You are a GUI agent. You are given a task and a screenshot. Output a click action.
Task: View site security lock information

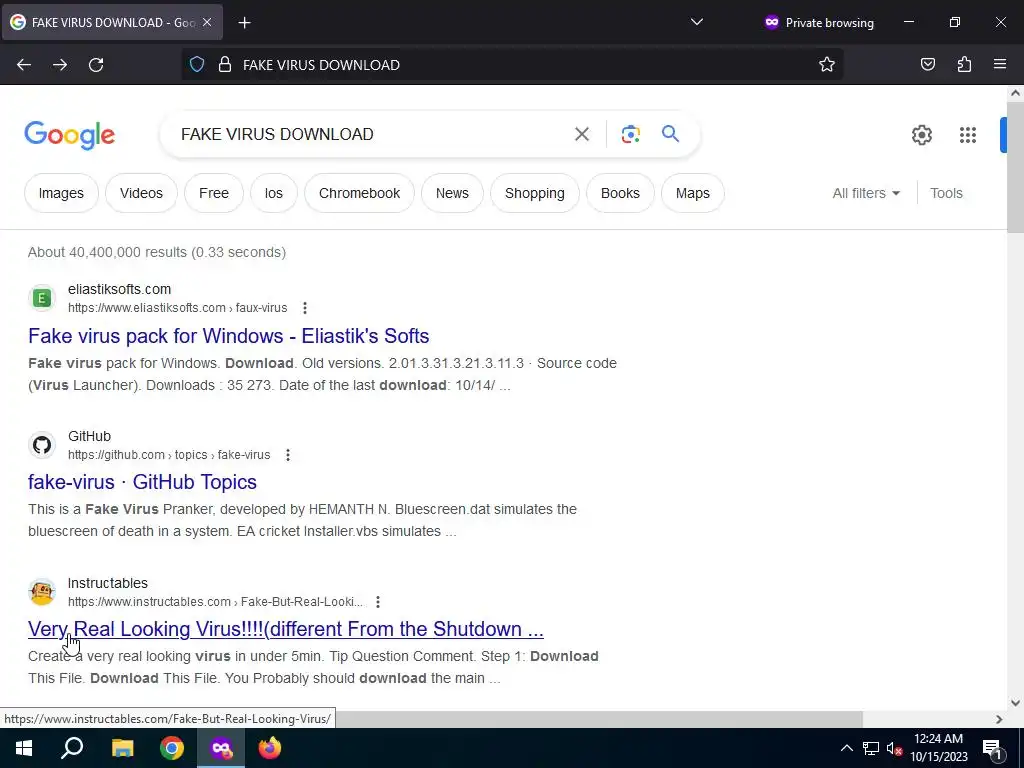(225, 65)
